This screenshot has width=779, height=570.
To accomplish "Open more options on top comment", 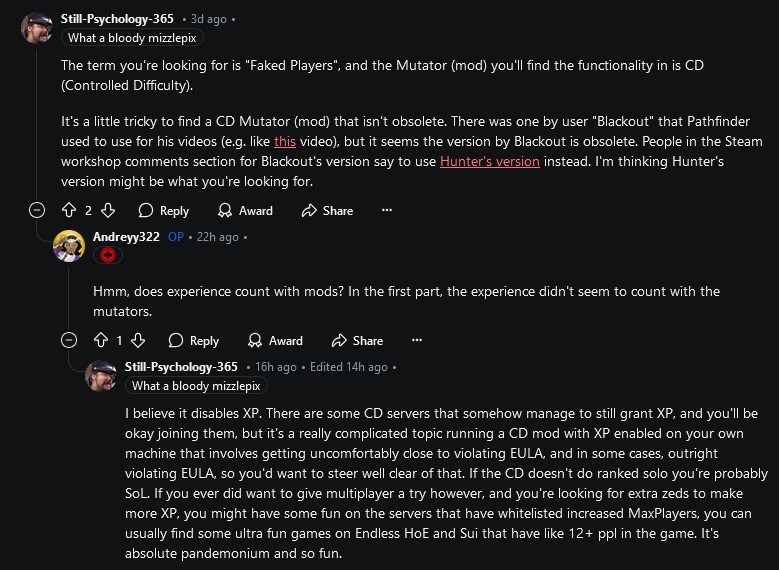I will [x=387, y=210].
